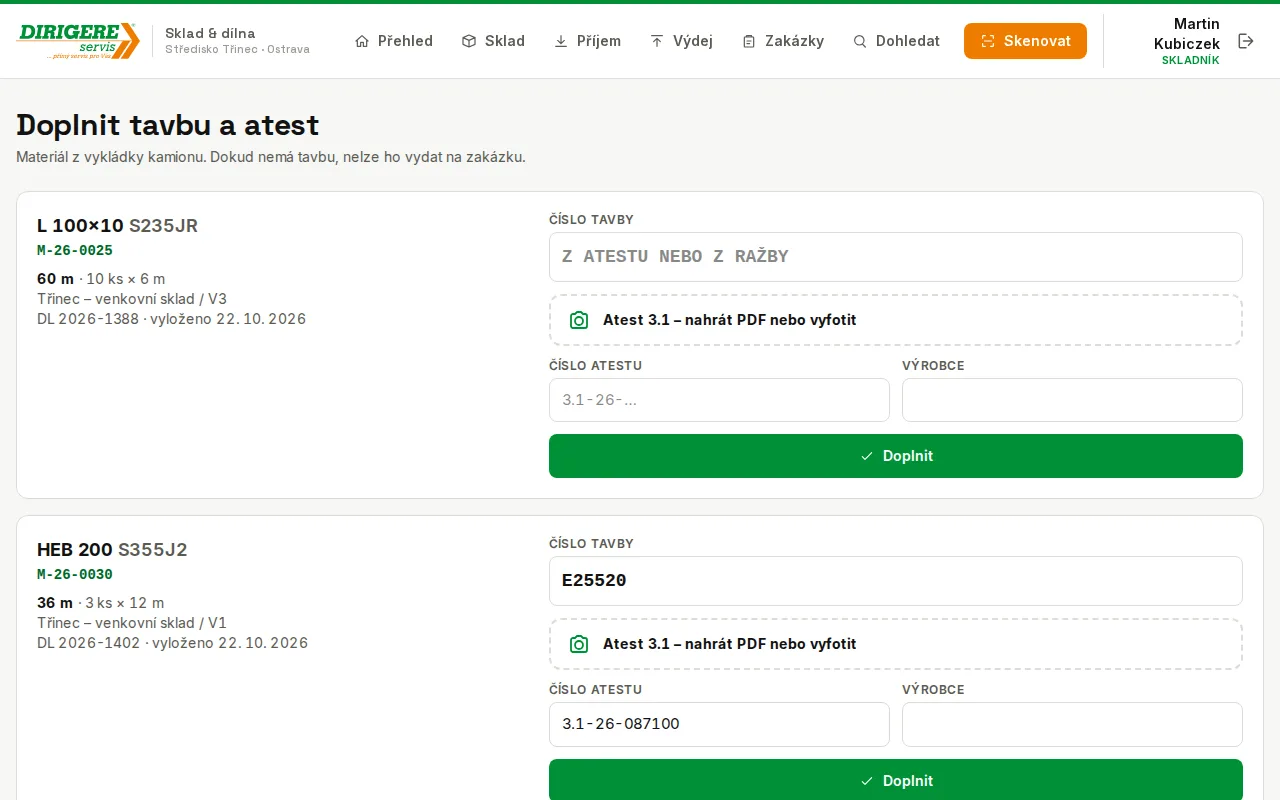
Task: Click the Číslo atestu field with 3.1-26-087100
Action: [719, 724]
